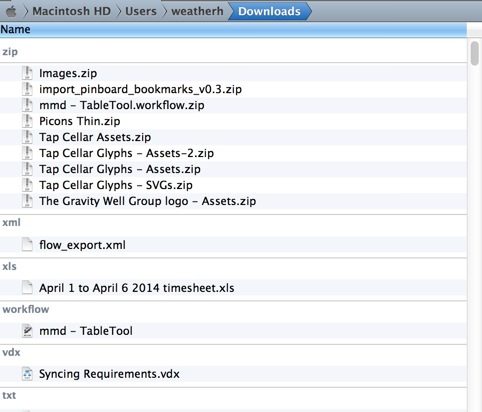Select the import_pinboard_bookmarks_v0.3.zip archive icon
This screenshot has width=482, height=412.
click(27, 89)
